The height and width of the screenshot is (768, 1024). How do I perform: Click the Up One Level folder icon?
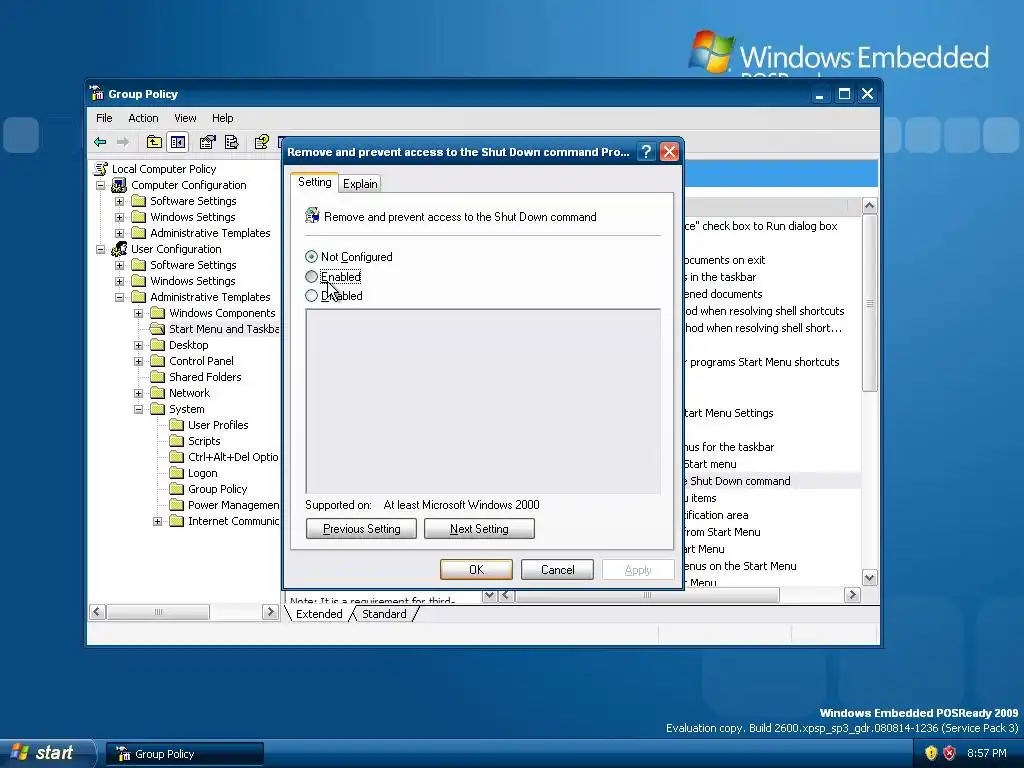point(154,142)
